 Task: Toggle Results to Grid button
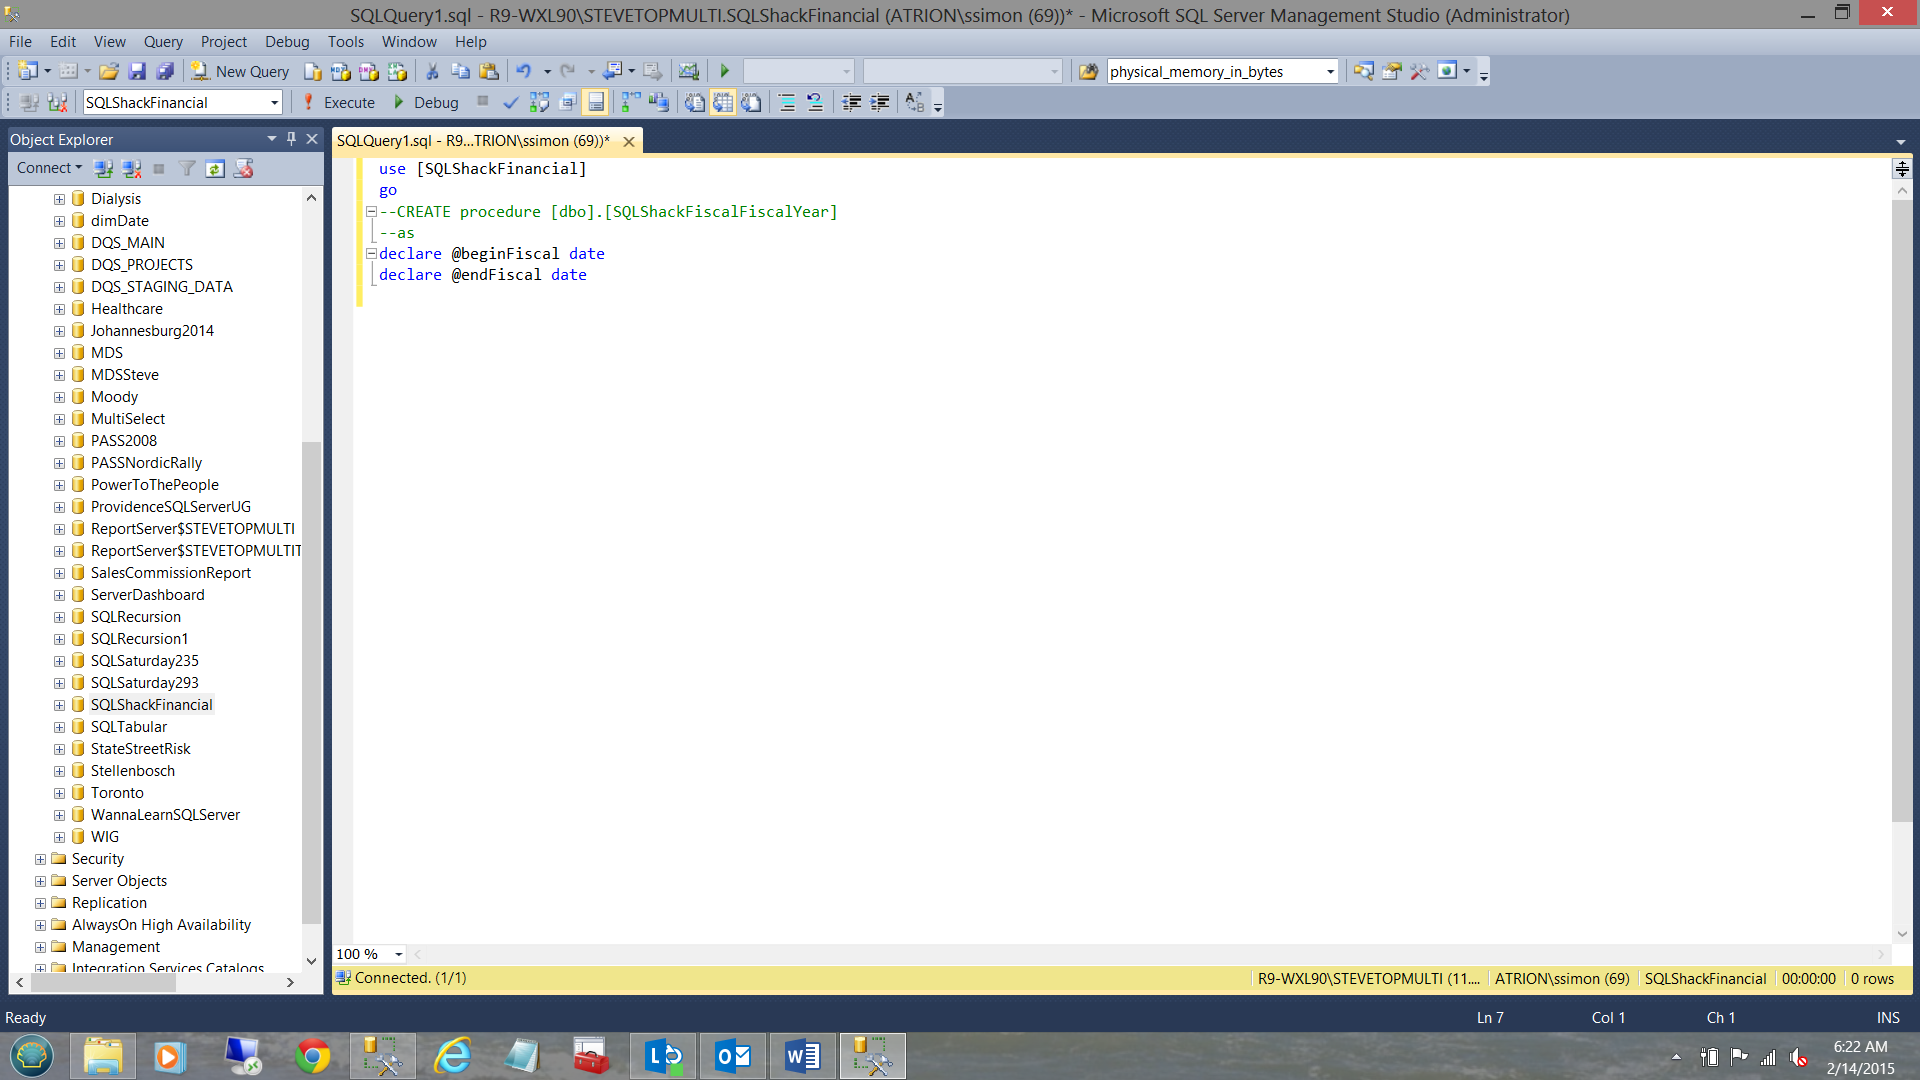point(723,102)
